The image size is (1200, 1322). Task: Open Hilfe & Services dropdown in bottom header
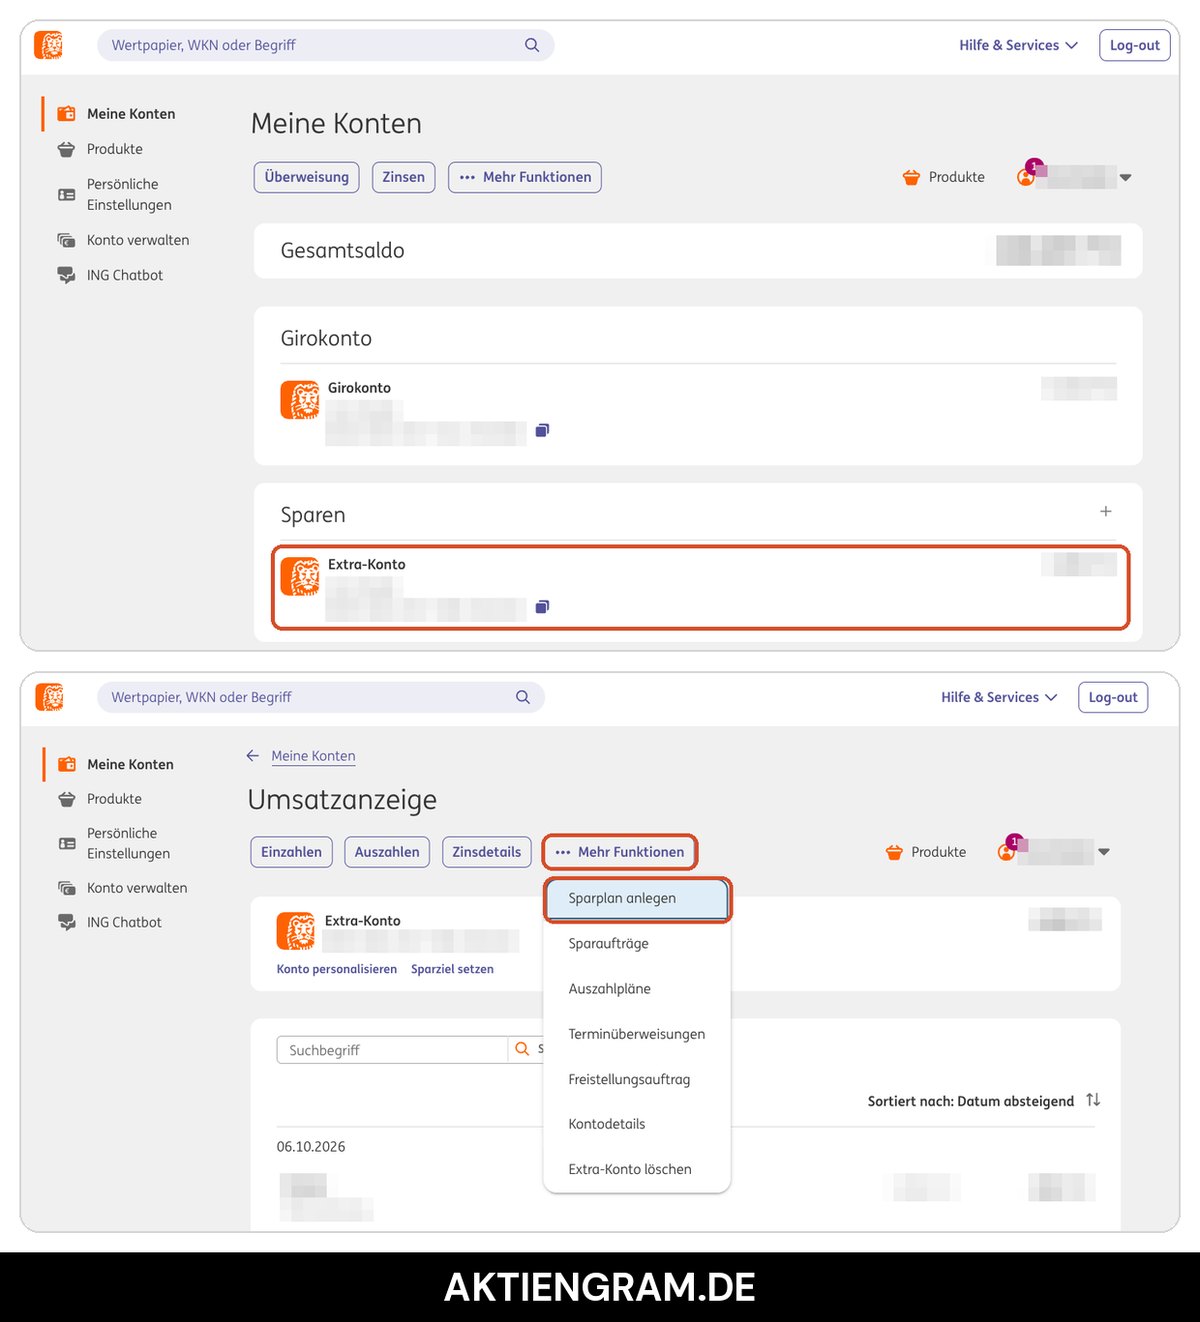coord(999,697)
